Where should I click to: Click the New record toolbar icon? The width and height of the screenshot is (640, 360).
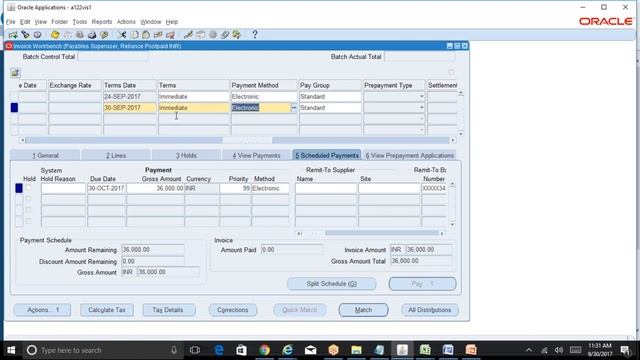tap(13, 35)
